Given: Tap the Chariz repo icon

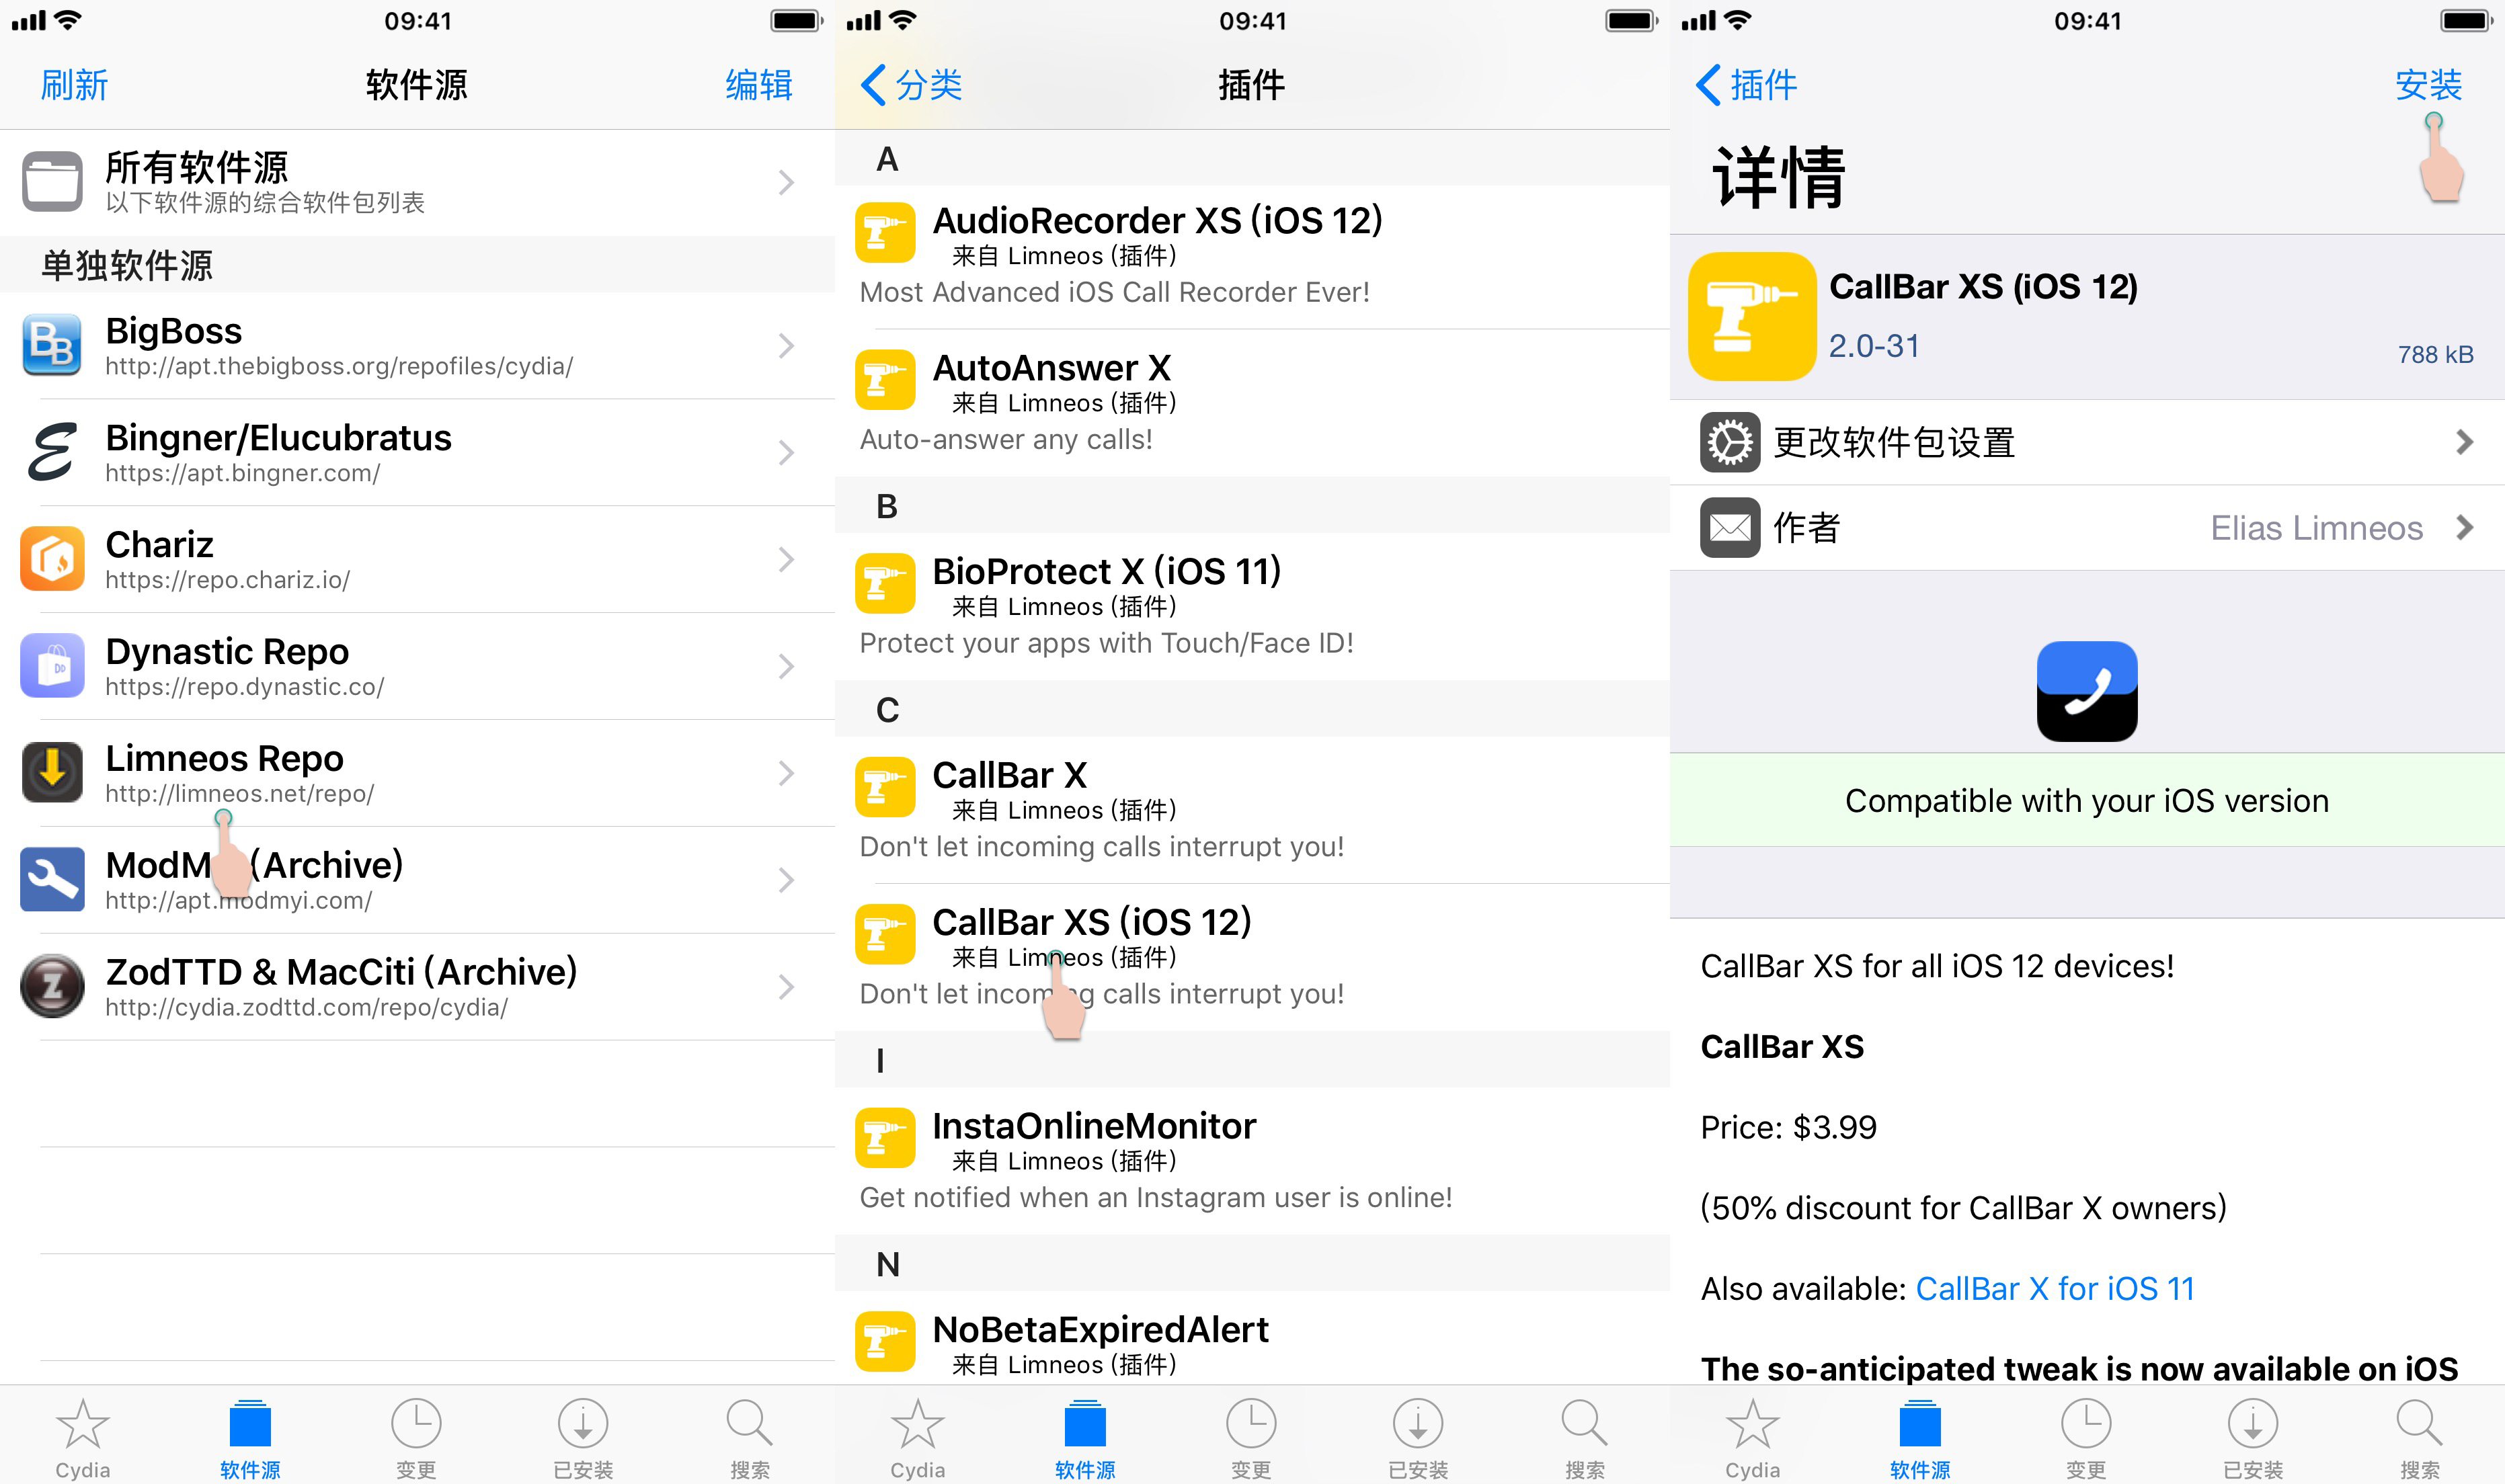Looking at the screenshot, I should tap(52, 559).
